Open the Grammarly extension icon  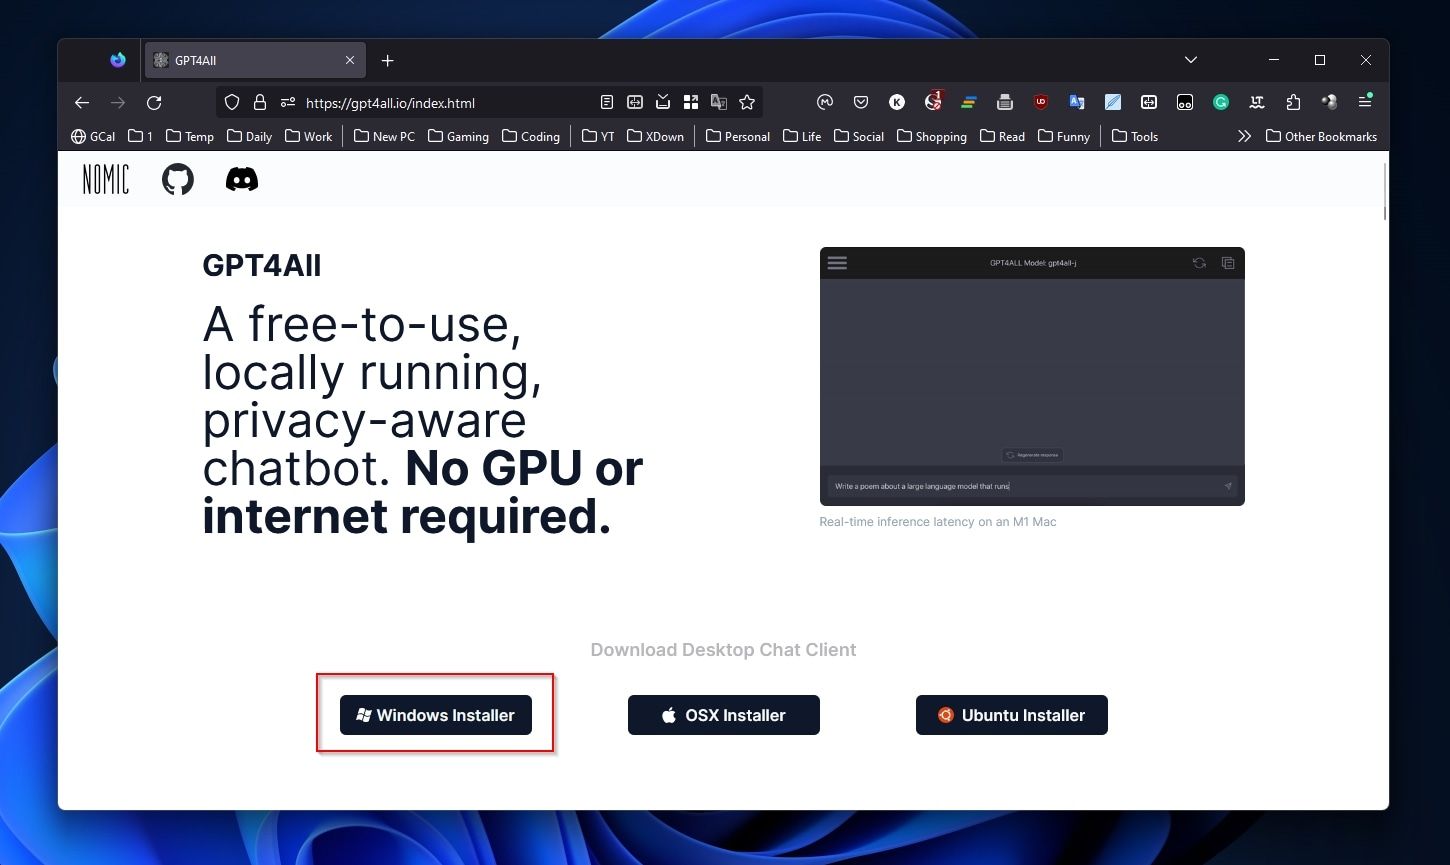1221,102
